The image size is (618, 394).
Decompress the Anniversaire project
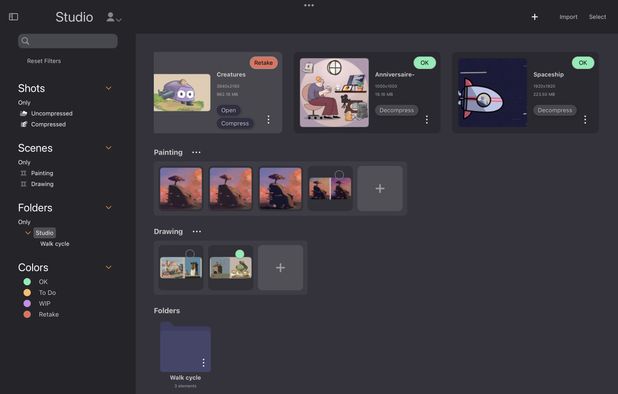(396, 110)
